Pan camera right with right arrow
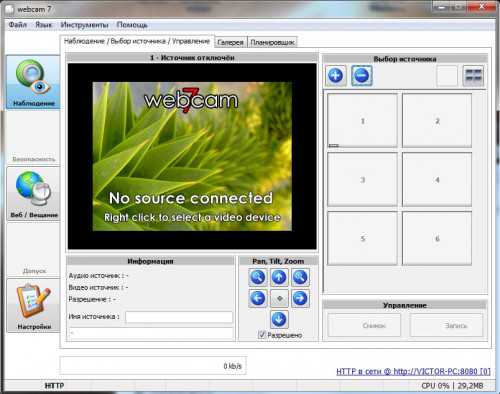500x394 pixels. coord(300,298)
